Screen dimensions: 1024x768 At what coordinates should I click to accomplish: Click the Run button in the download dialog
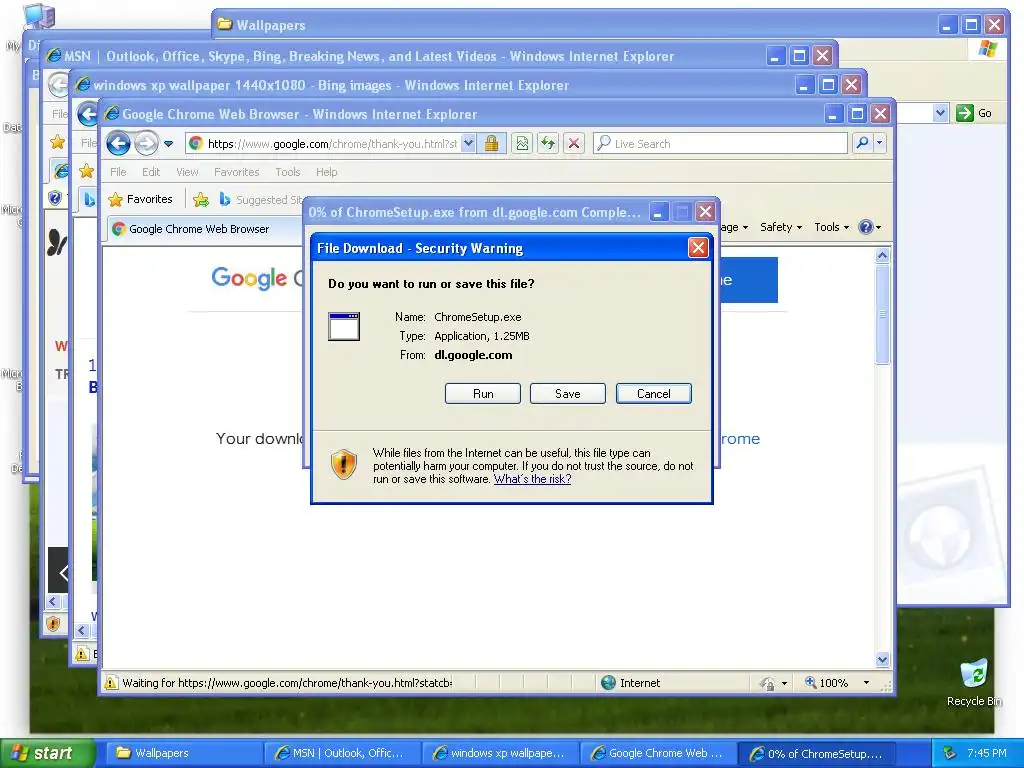tap(483, 394)
